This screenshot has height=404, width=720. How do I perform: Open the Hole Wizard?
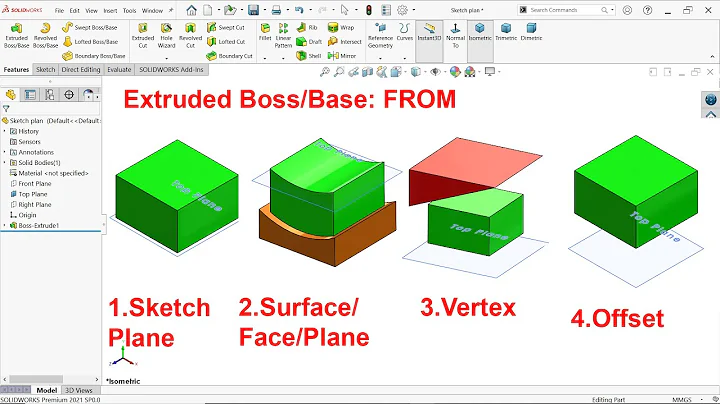(166, 35)
